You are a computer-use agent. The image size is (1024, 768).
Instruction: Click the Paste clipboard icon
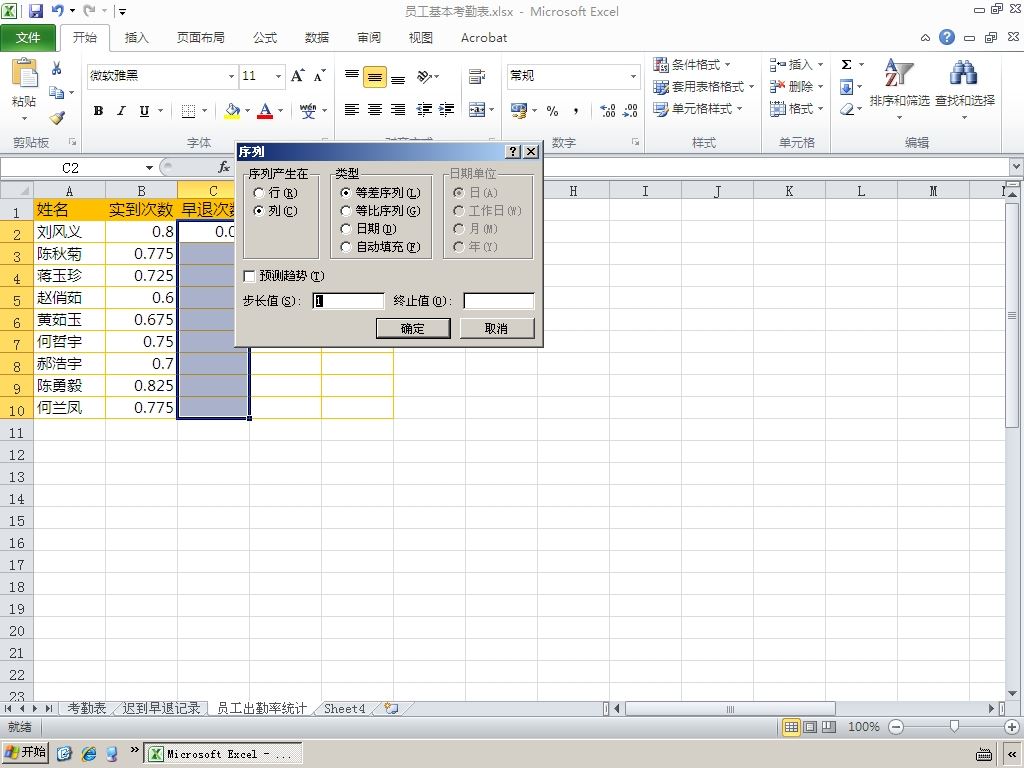[25, 74]
